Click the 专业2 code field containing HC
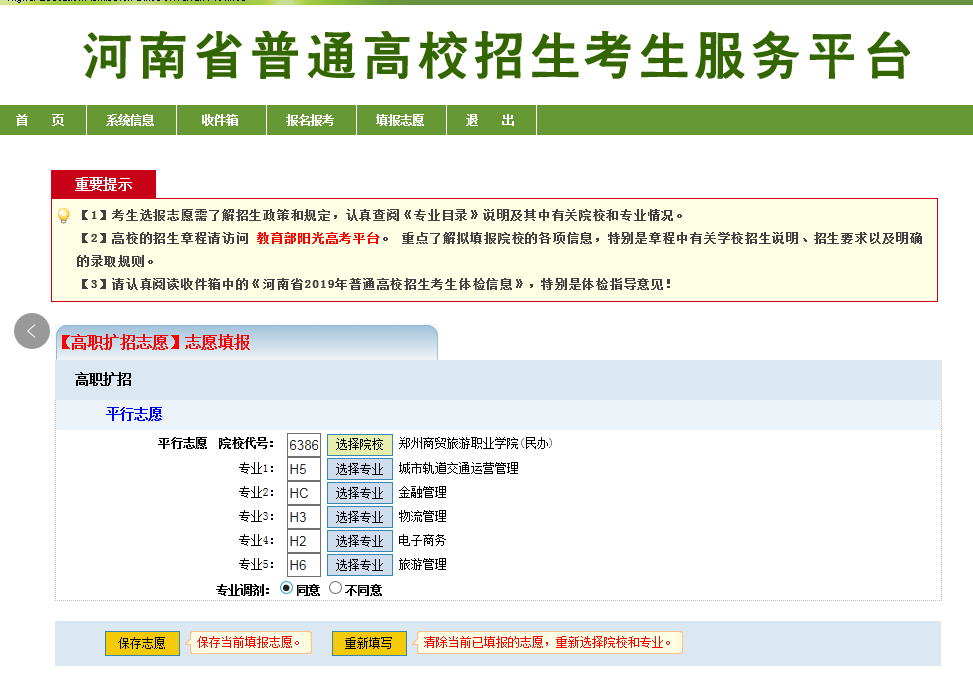This screenshot has width=973, height=674. tap(303, 493)
